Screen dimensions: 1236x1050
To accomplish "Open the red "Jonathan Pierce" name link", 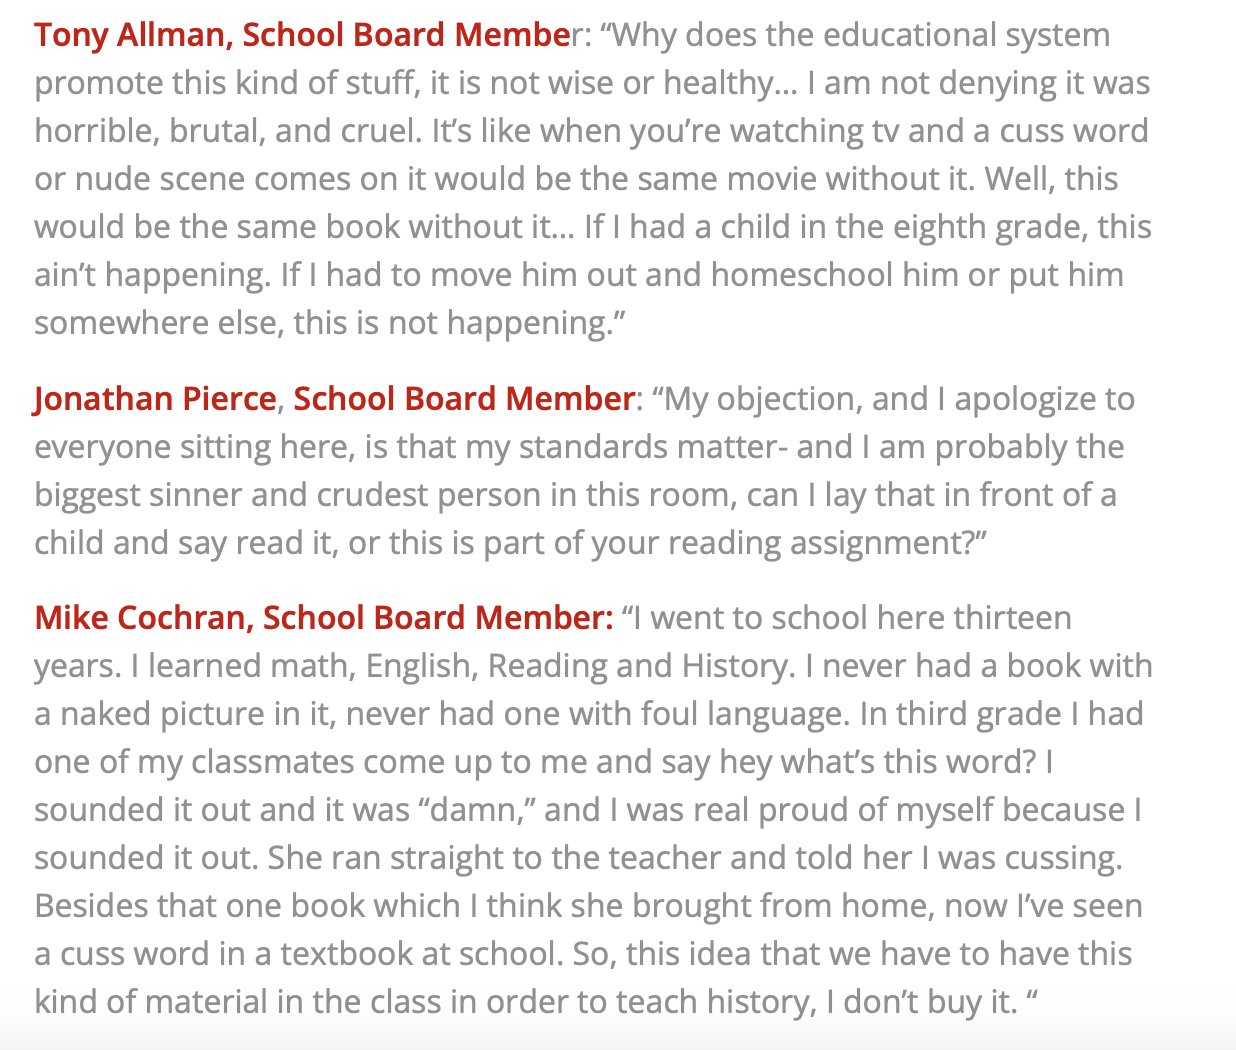I will [x=155, y=399].
